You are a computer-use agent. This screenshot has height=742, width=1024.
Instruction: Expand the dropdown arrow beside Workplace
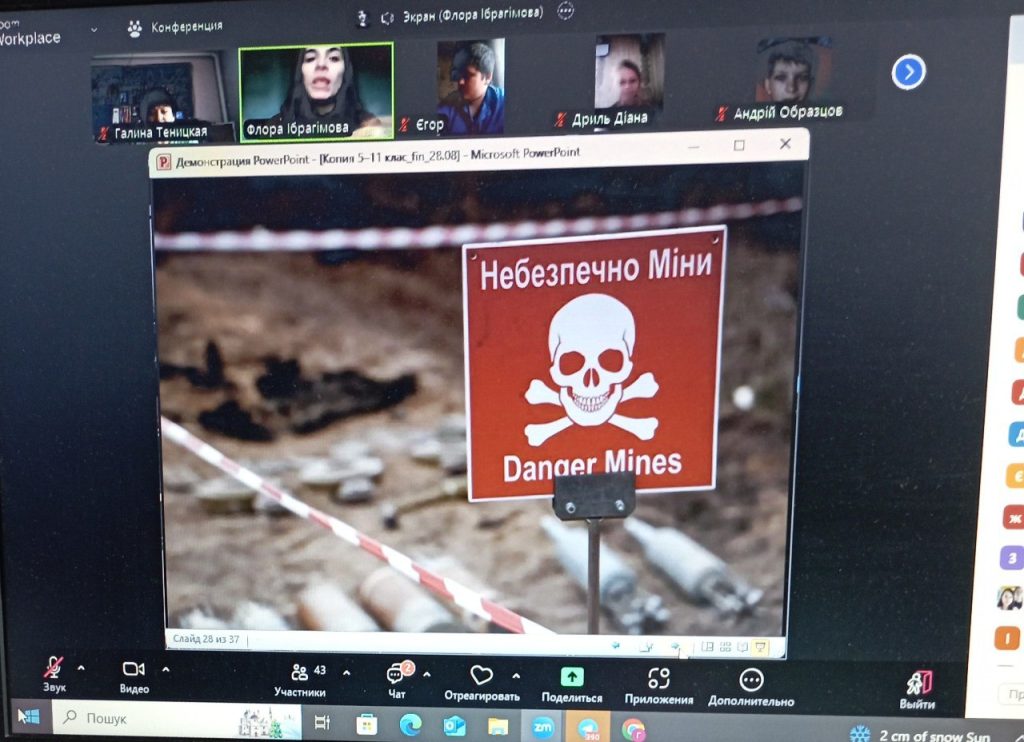point(94,30)
